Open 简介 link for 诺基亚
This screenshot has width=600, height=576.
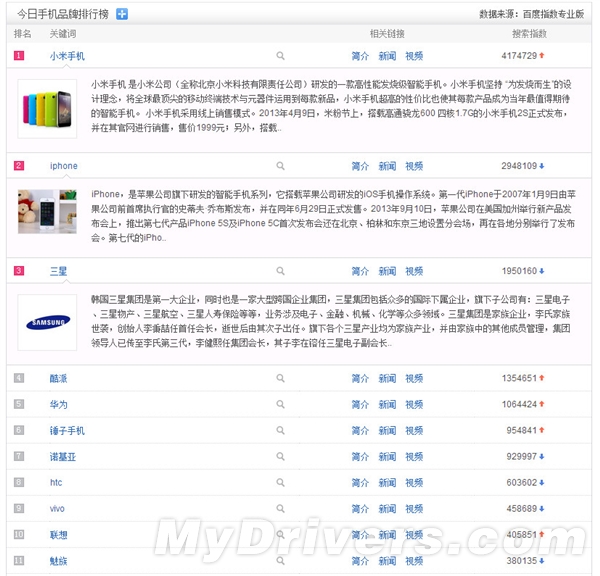point(360,456)
